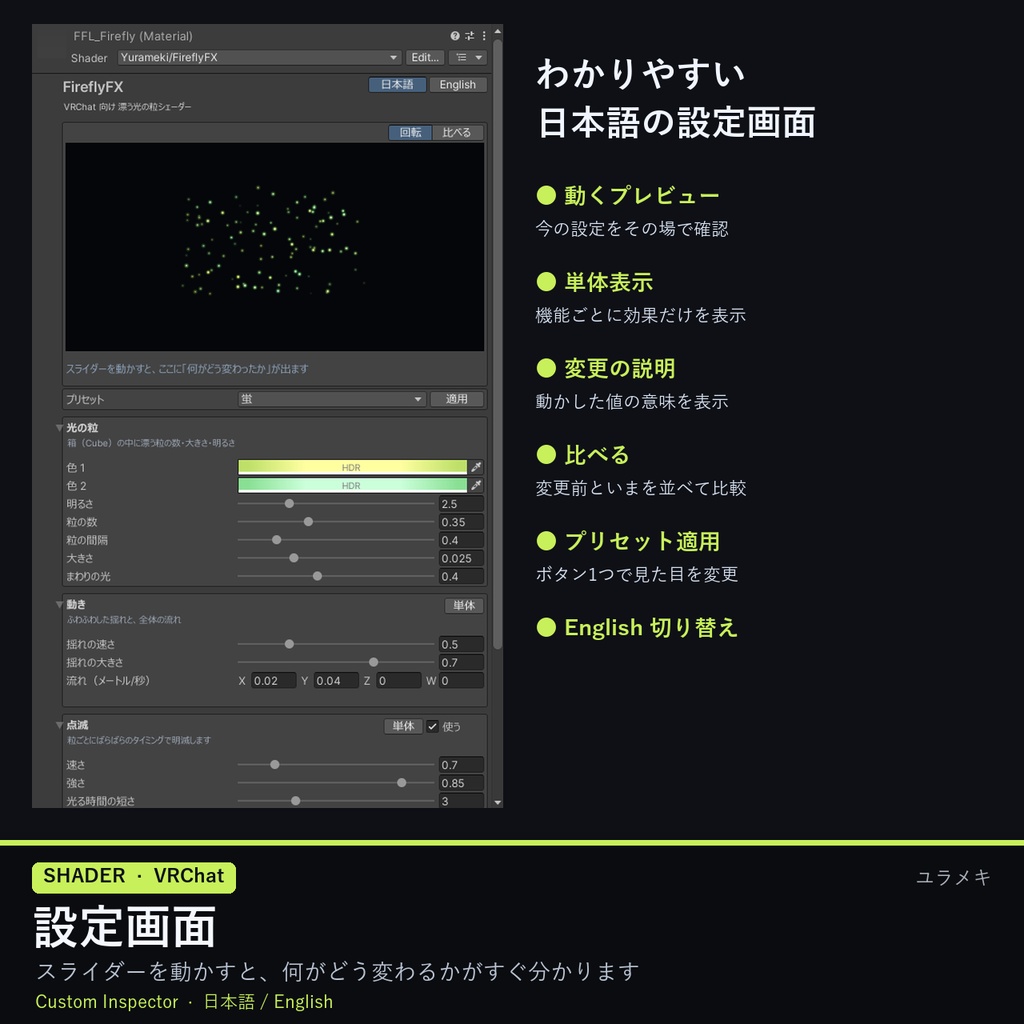Click the eyedropper for 色 2
1024x1024 pixels.
click(x=477, y=485)
